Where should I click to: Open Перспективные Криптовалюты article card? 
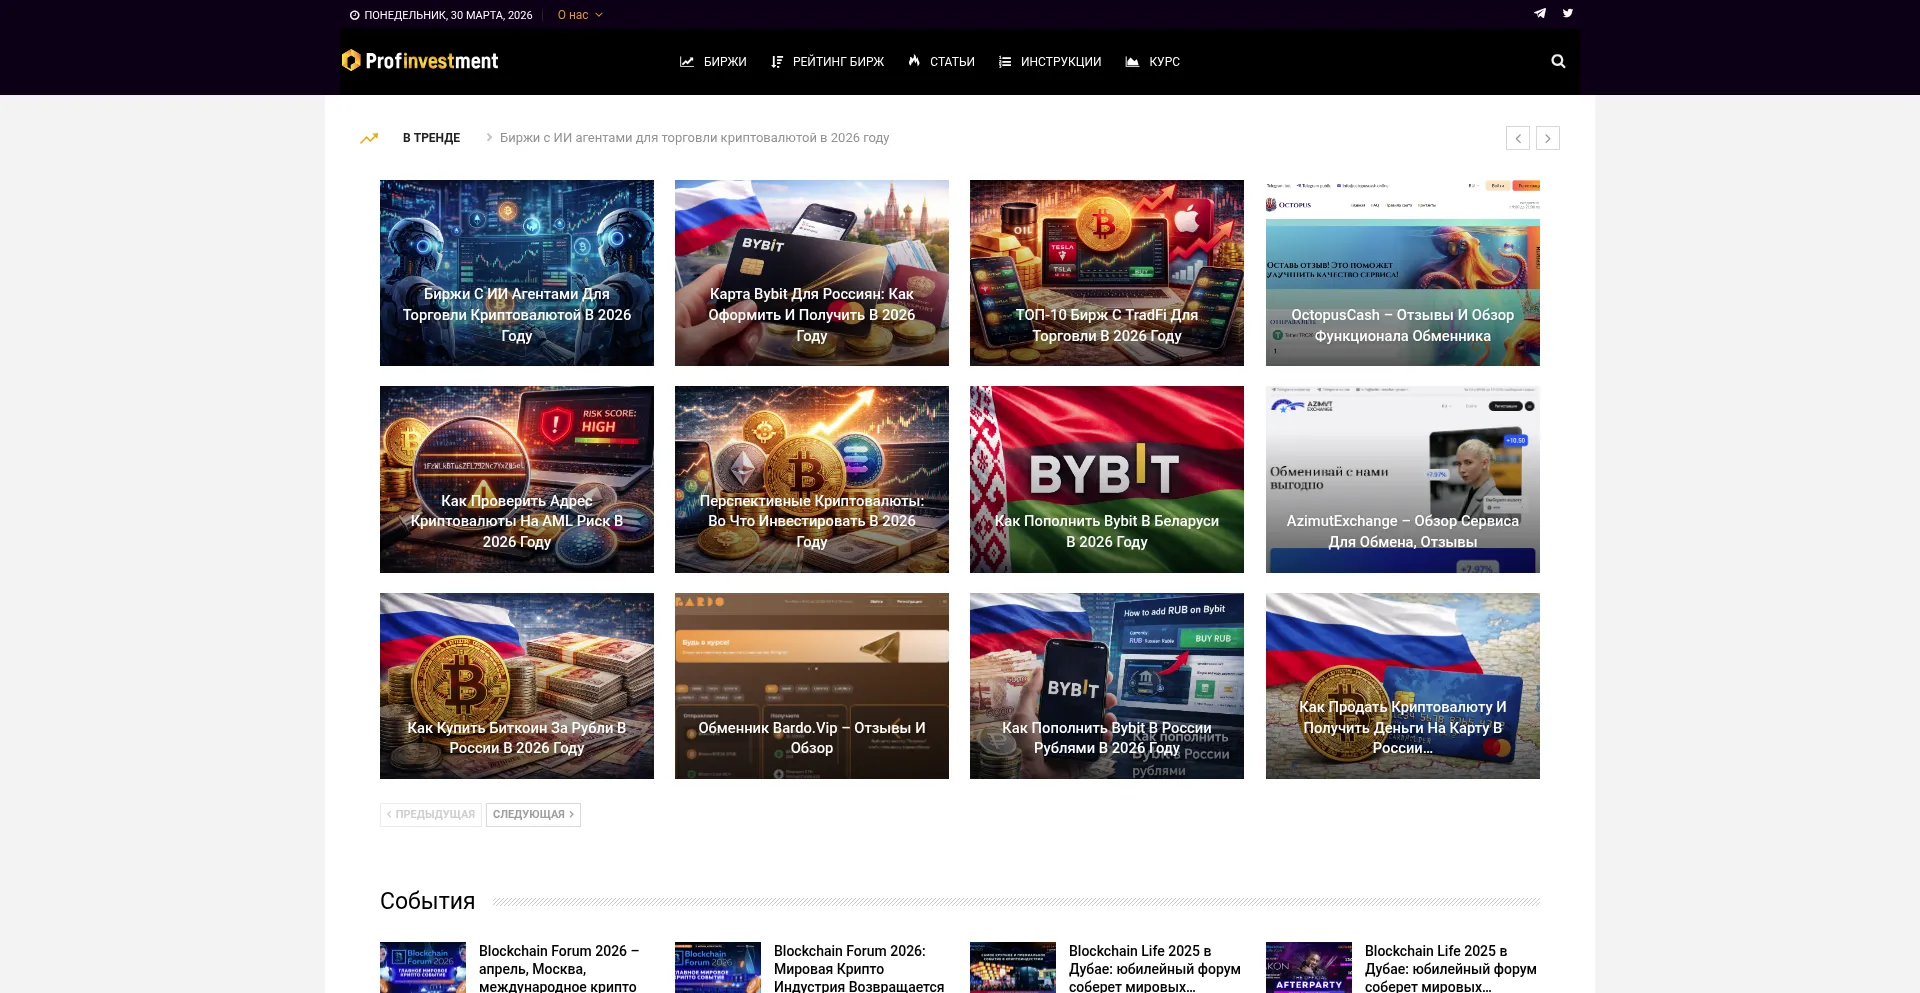(812, 480)
